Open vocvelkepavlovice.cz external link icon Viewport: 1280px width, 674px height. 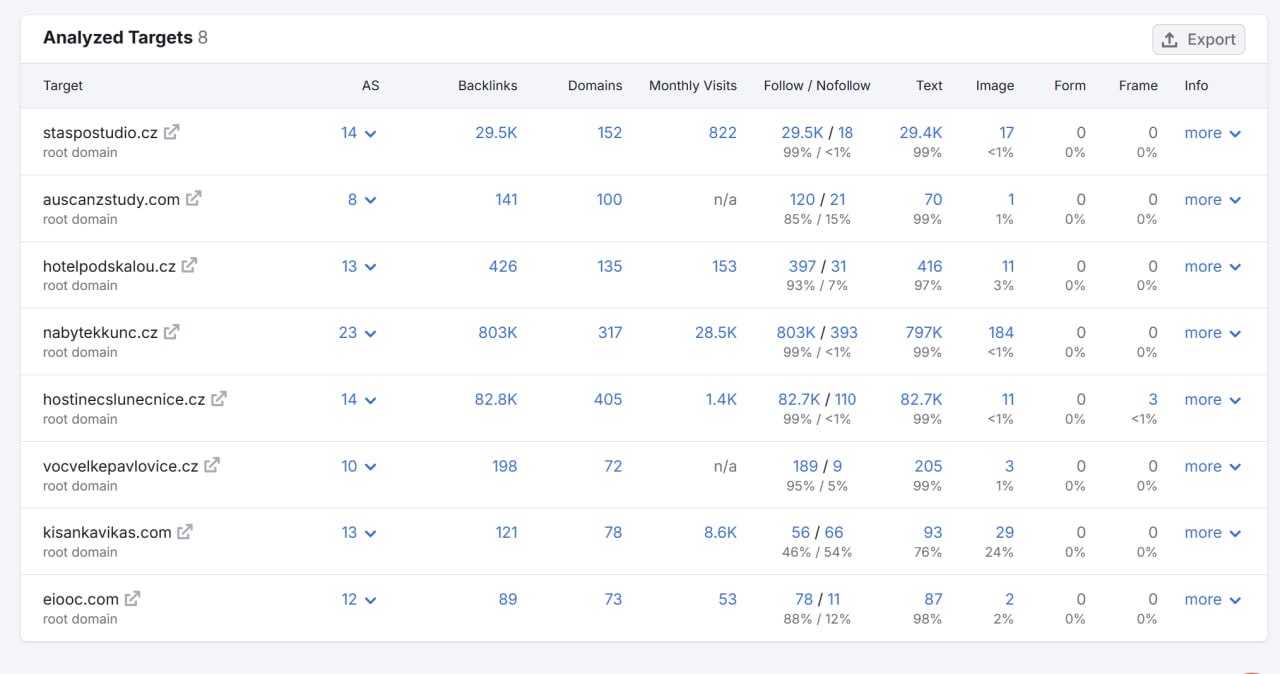click(x=212, y=466)
